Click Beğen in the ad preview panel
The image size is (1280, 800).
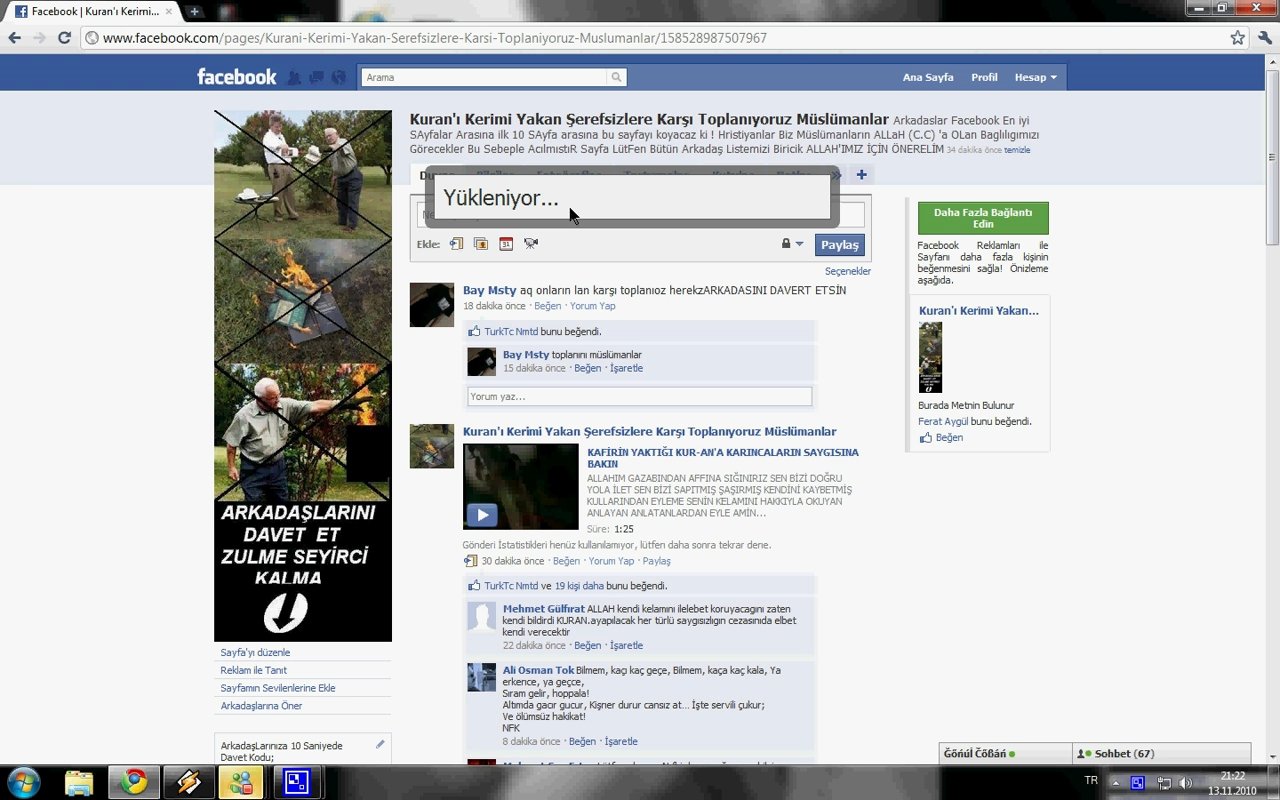(949, 437)
